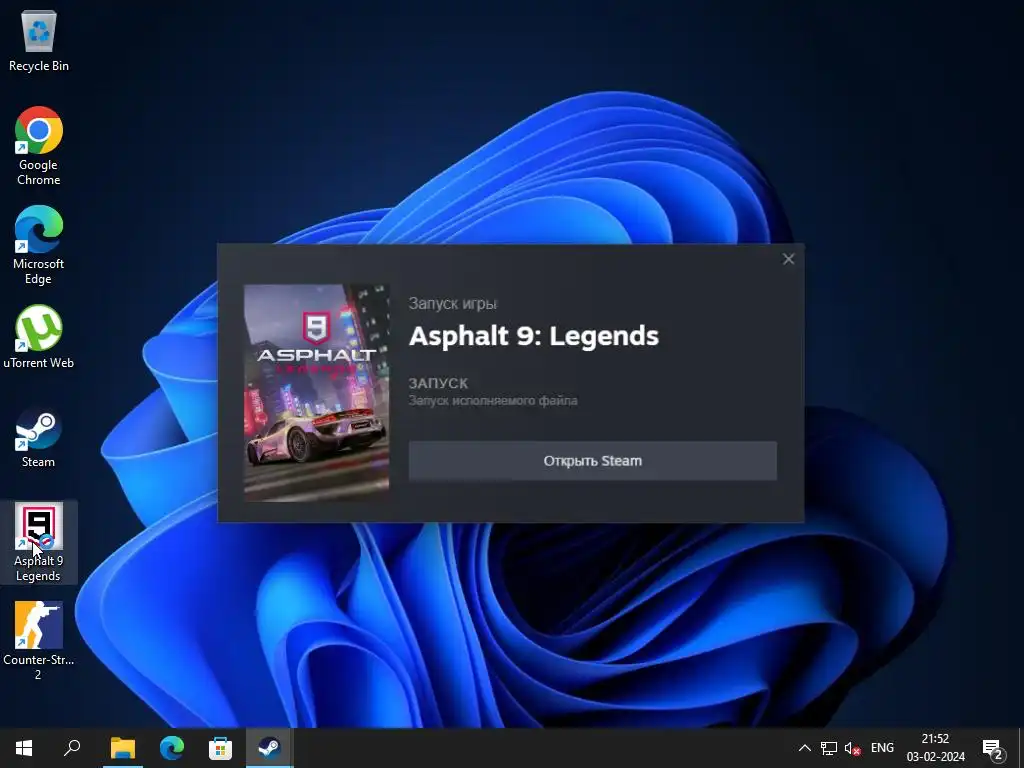This screenshot has height=768, width=1024.
Task: Open taskbar search magnifier
Action: click(72, 748)
